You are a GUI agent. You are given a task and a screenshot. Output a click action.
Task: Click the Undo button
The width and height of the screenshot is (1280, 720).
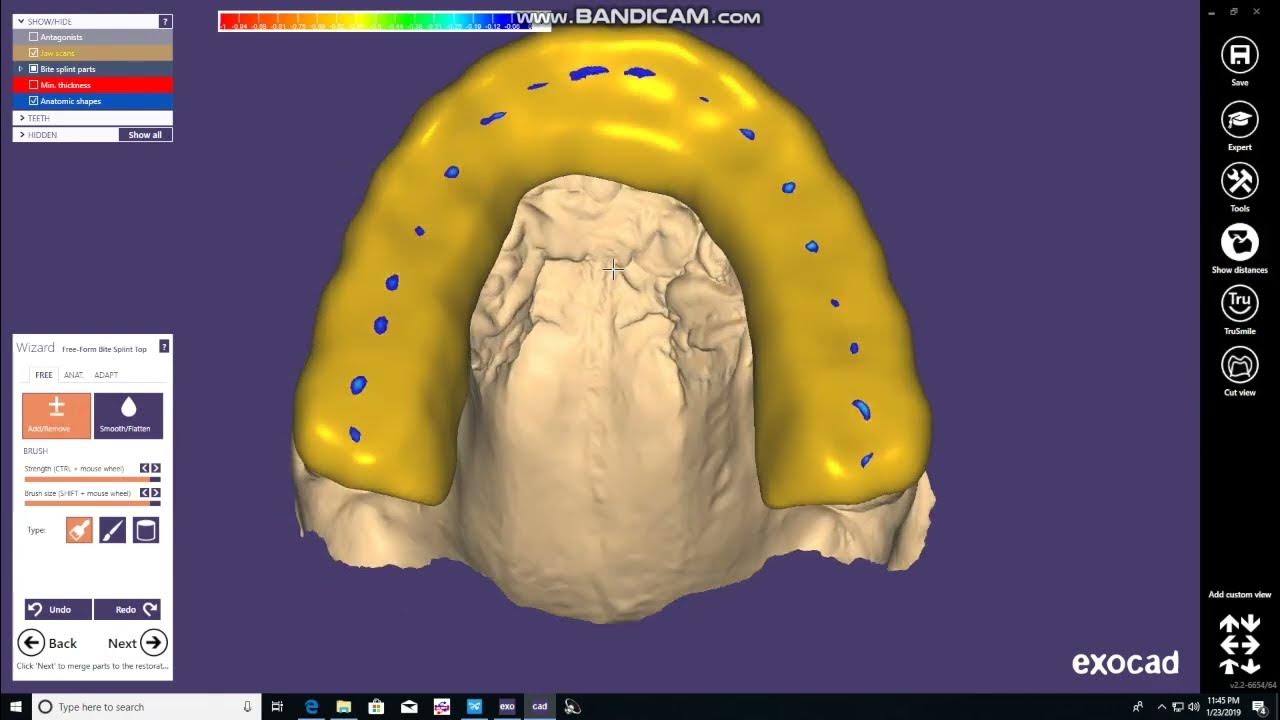[58, 609]
